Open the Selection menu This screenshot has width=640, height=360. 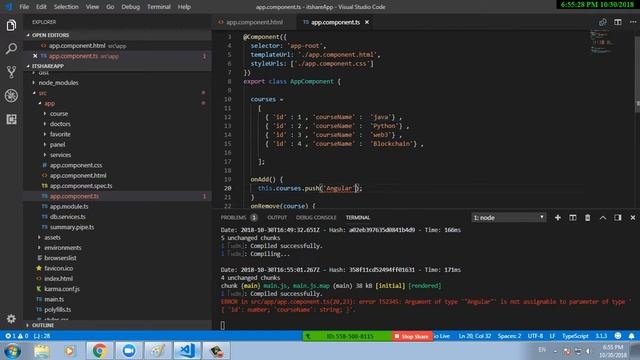click(x=66, y=7)
